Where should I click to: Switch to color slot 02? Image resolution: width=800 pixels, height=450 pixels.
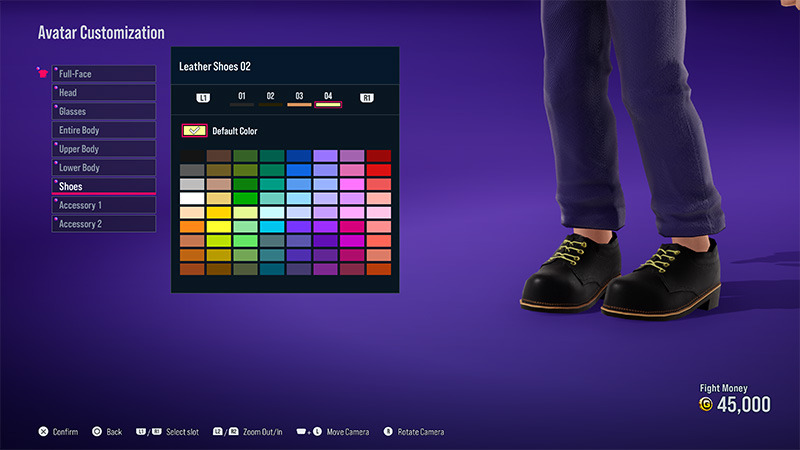[270, 98]
